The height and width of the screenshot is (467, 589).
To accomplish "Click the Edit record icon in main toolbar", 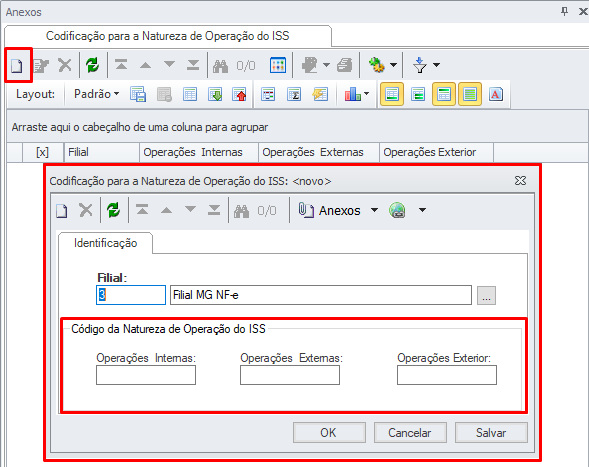I will click(41, 66).
